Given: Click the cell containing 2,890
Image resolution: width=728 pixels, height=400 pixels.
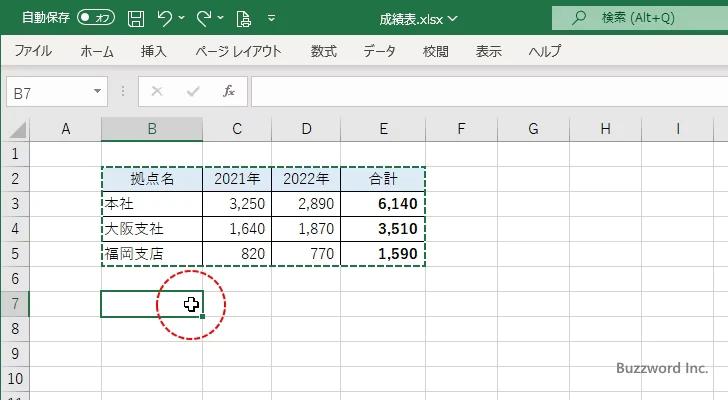Looking at the screenshot, I should 306,204.
